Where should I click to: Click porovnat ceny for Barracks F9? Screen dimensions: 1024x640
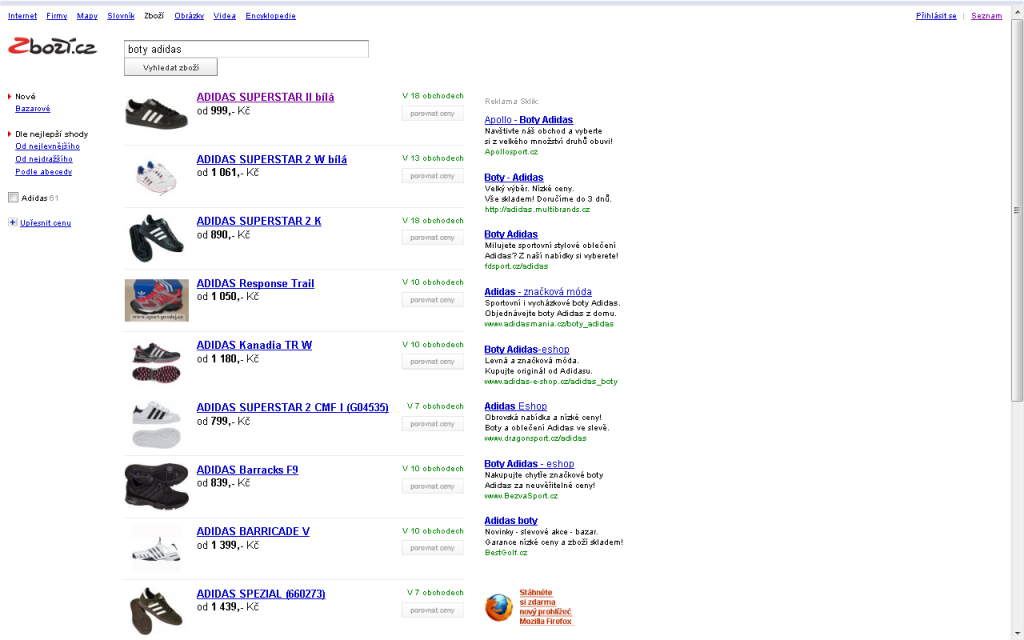click(432, 487)
